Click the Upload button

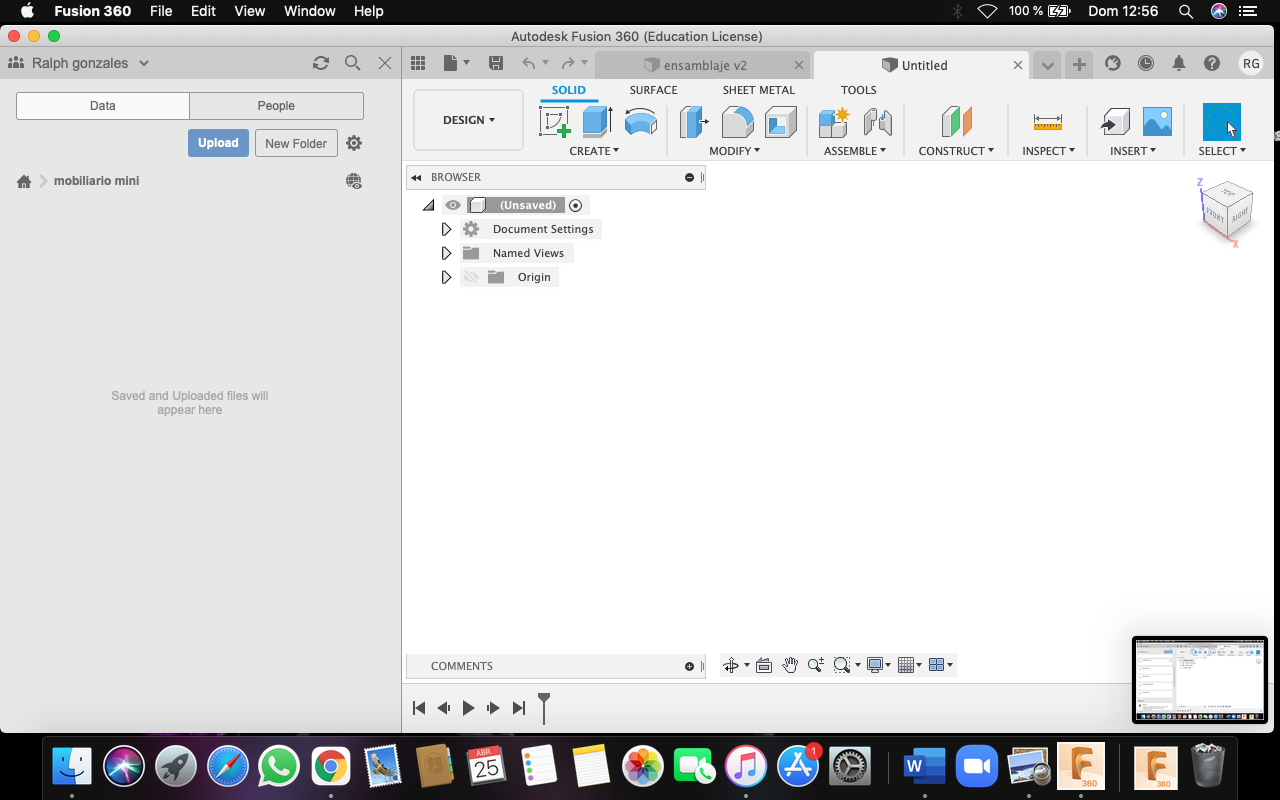tap(218, 143)
